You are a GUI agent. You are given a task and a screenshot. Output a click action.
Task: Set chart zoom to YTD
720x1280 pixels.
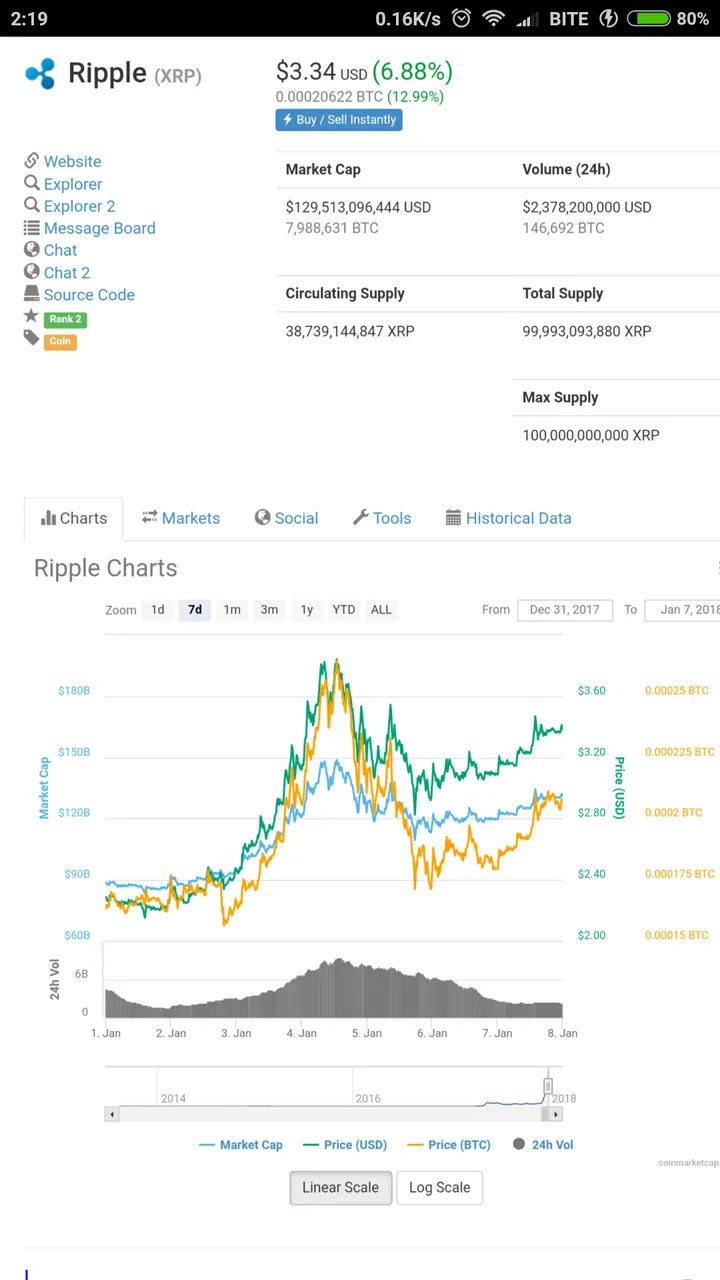click(344, 609)
